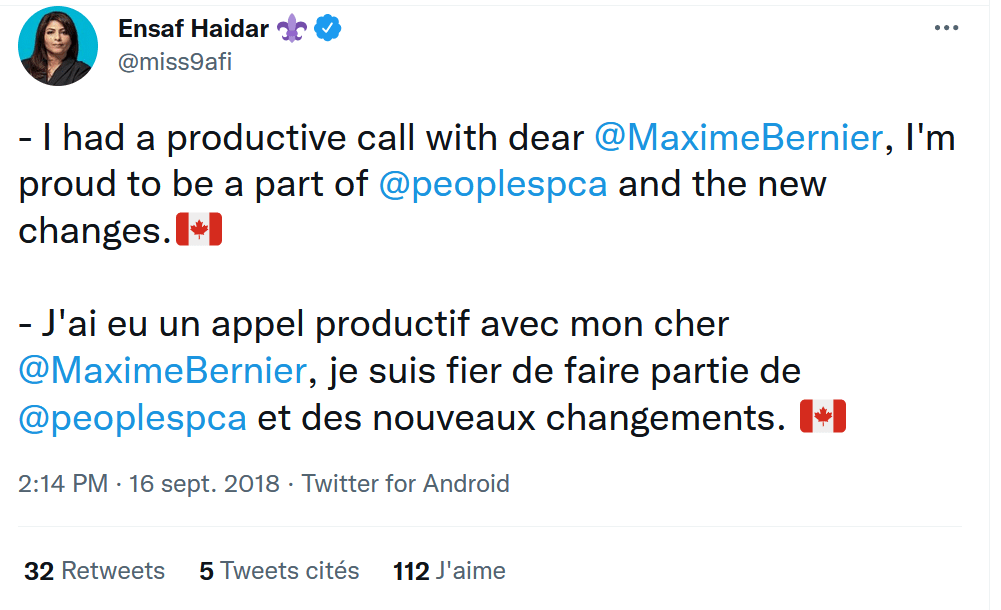Click the 2:14 PM timestamp
This screenshot has width=1001, height=610.
(x=63, y=484)
